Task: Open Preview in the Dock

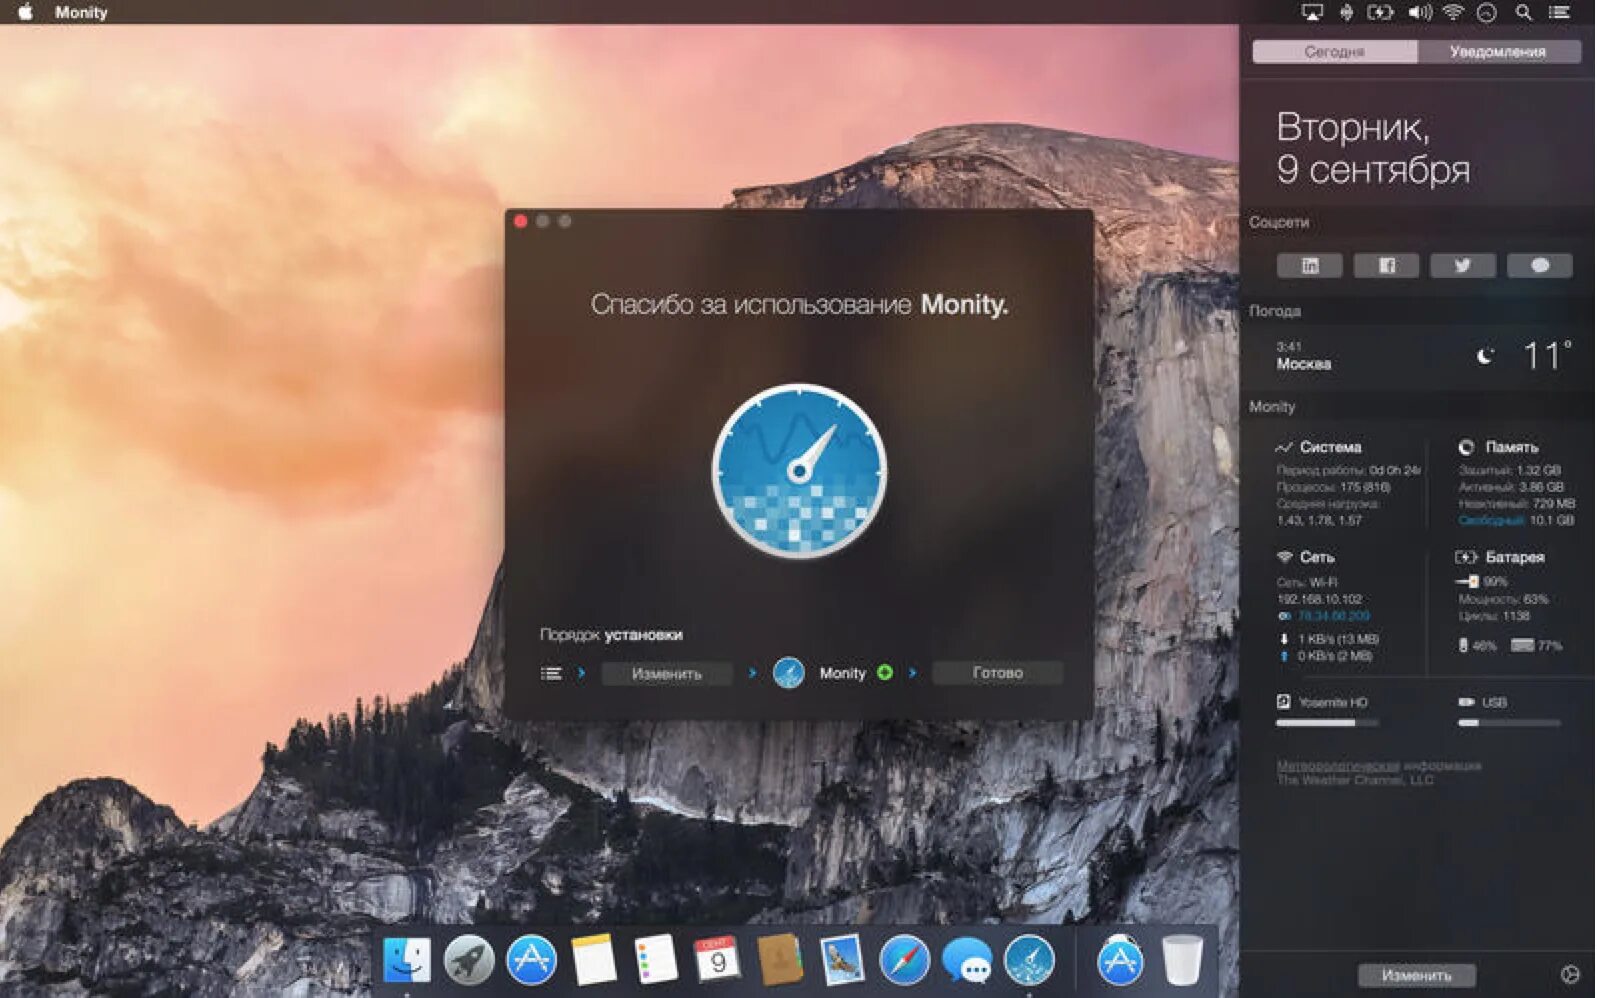Action: (x=842, y=961)
